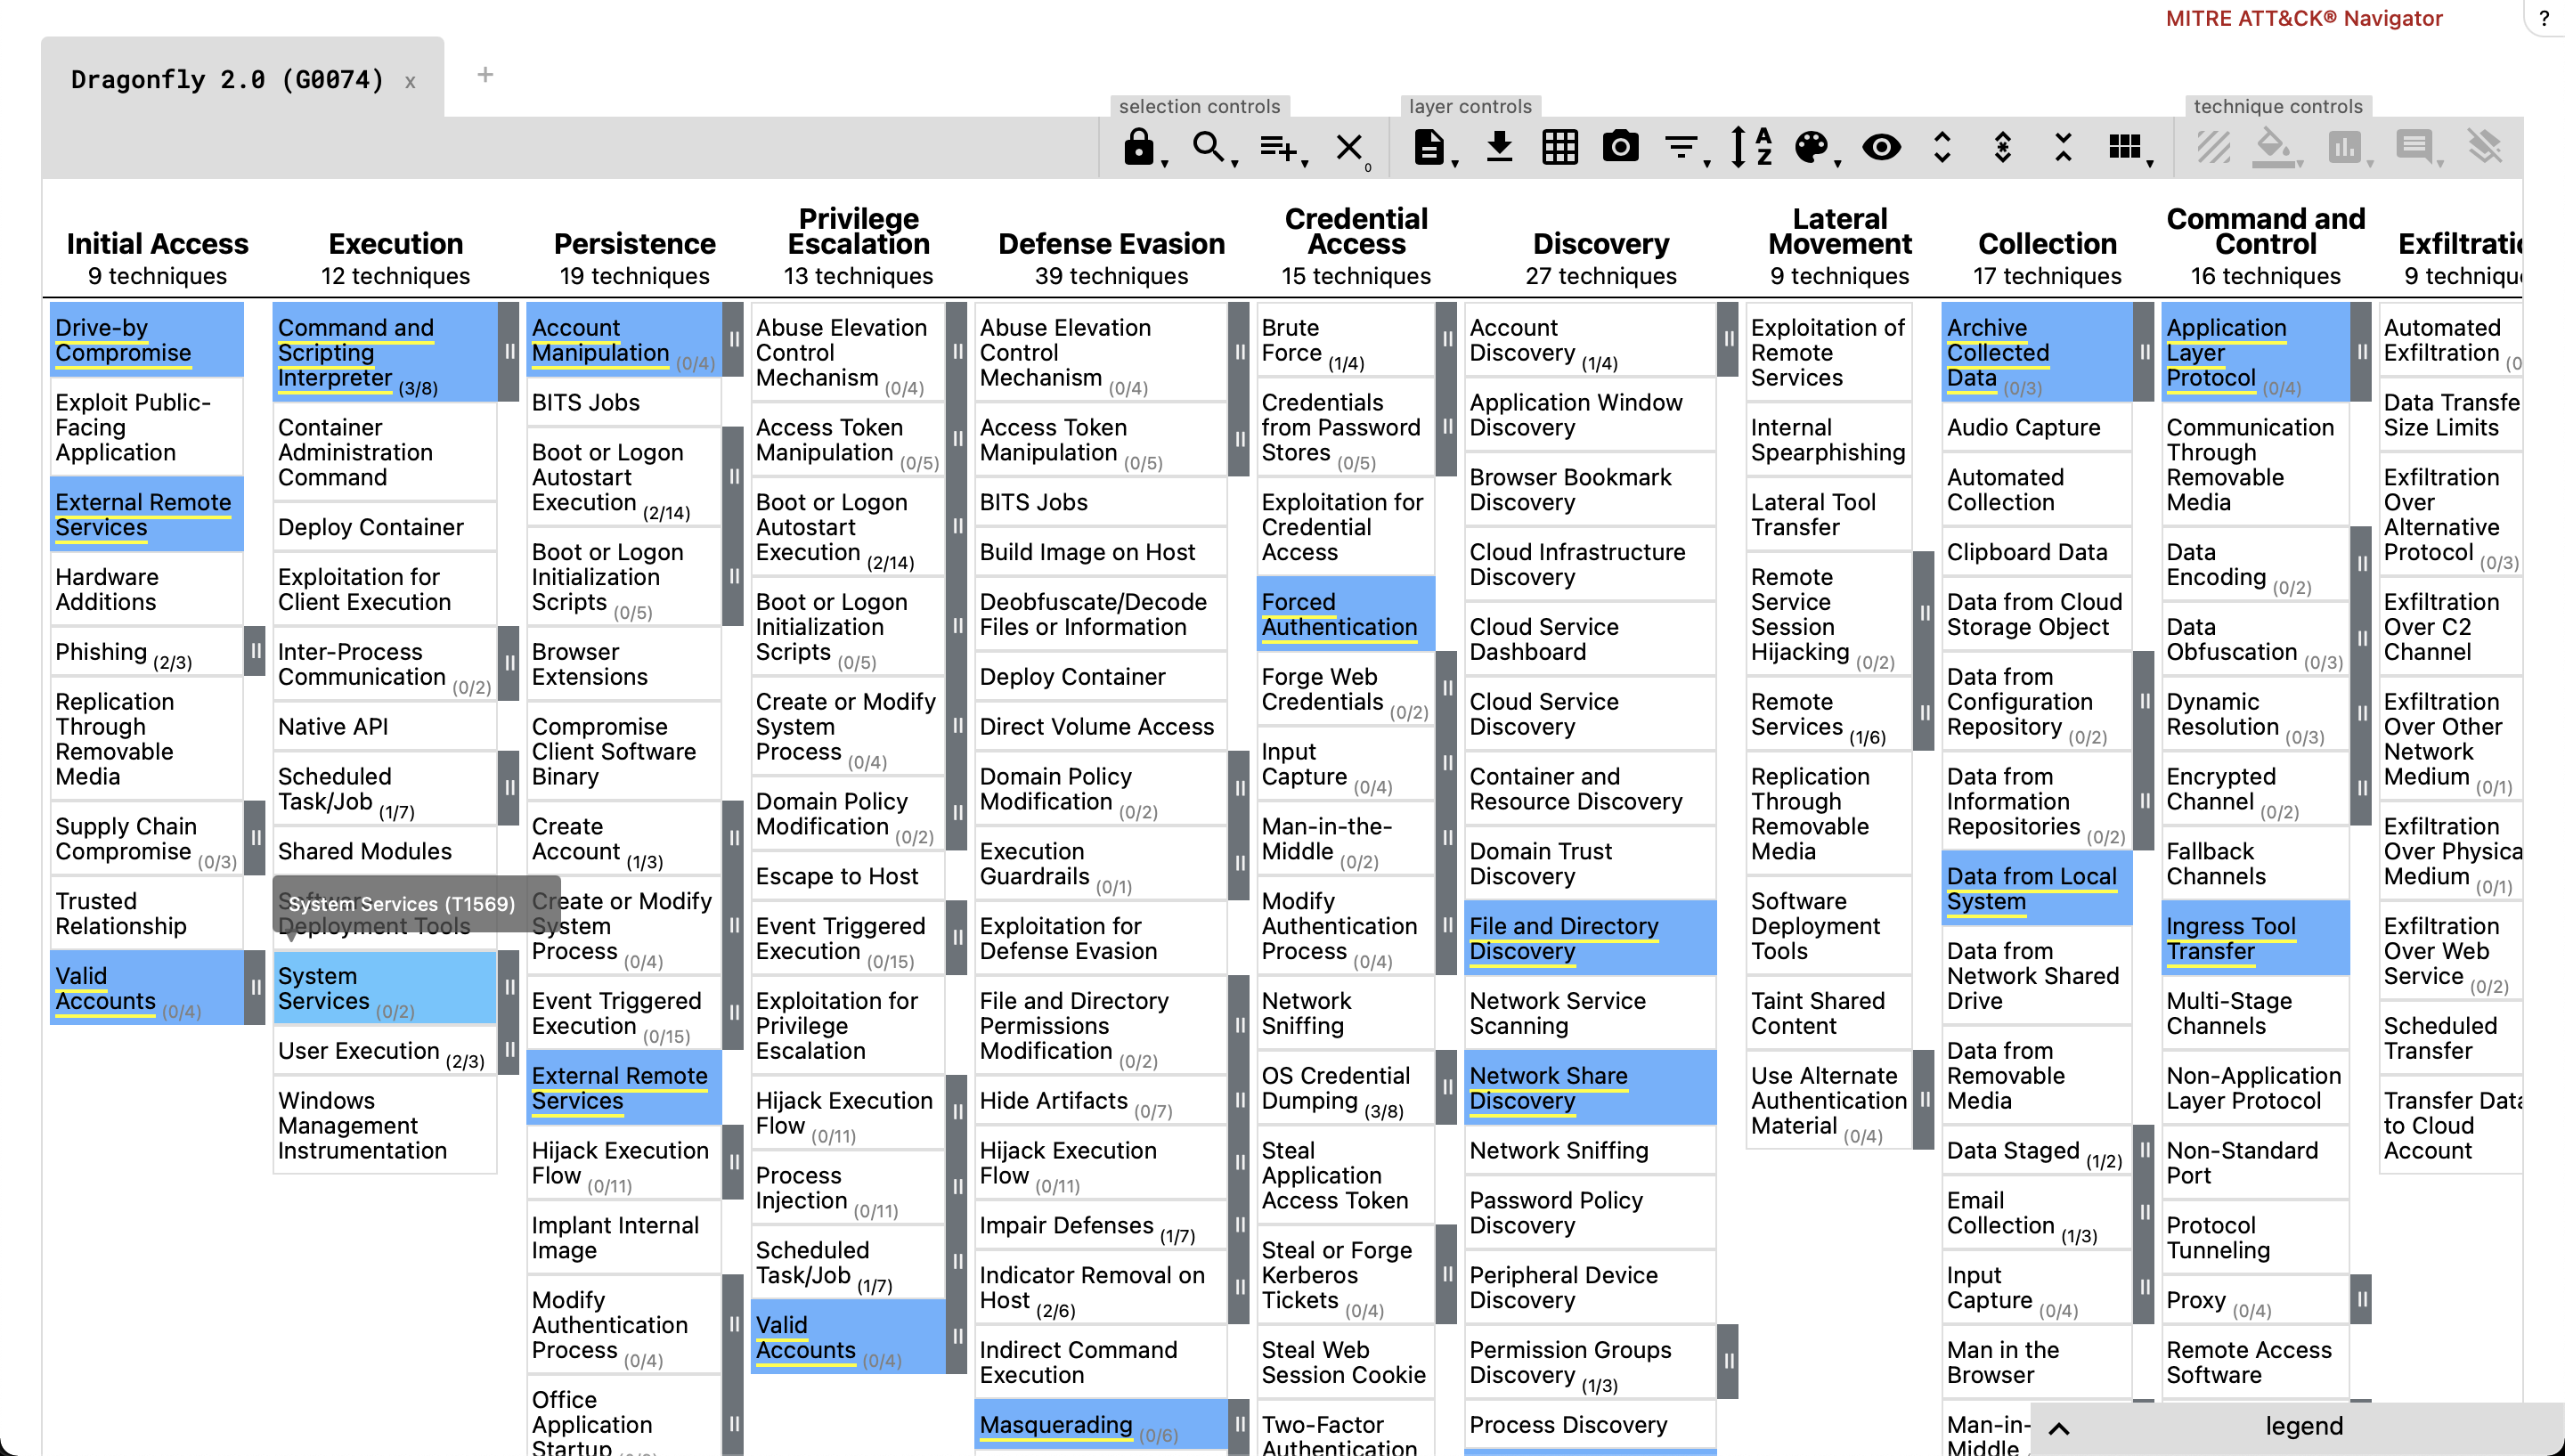The height and width of the screenshot is (1456, 2565).
Task: Click the lock selection behavior icon
Action: click(1138, 148)
